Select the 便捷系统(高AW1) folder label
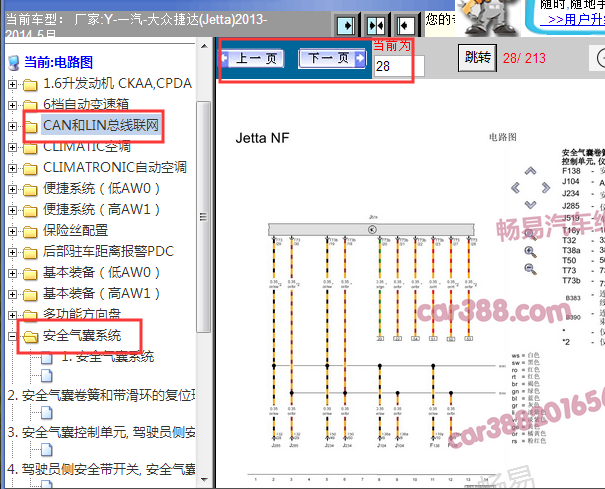605x489 pixels. (101, 210)
